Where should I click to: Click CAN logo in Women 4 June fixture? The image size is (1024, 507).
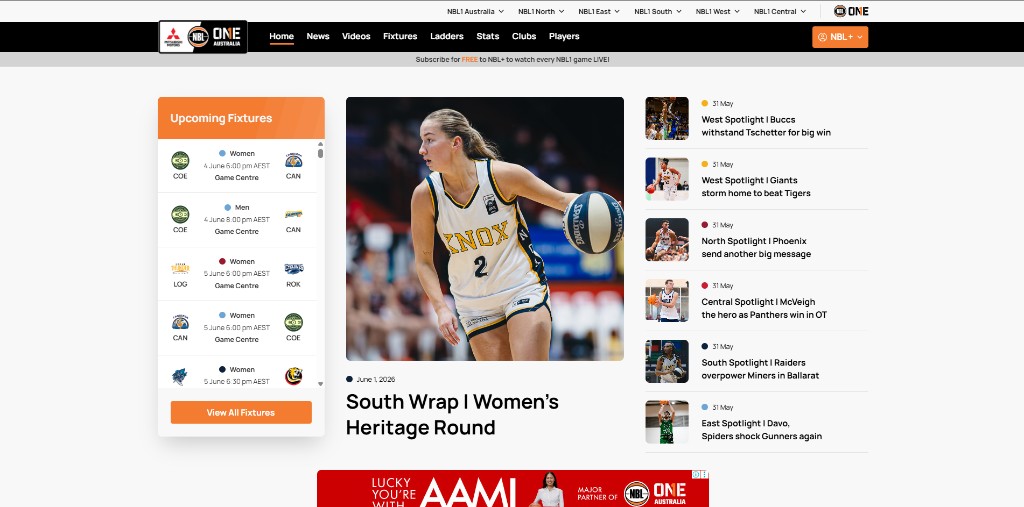[293, 160]
